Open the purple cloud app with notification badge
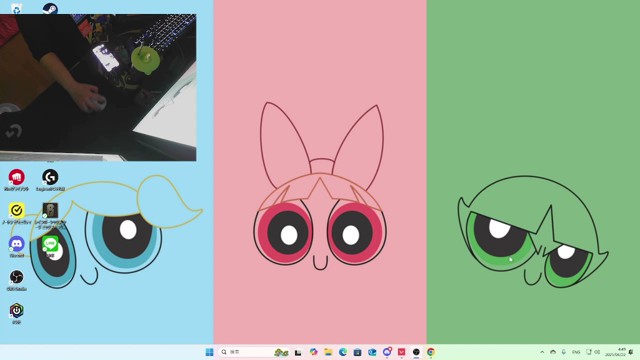The width and height of the screenshot is (640, 360). click(387, 352)
